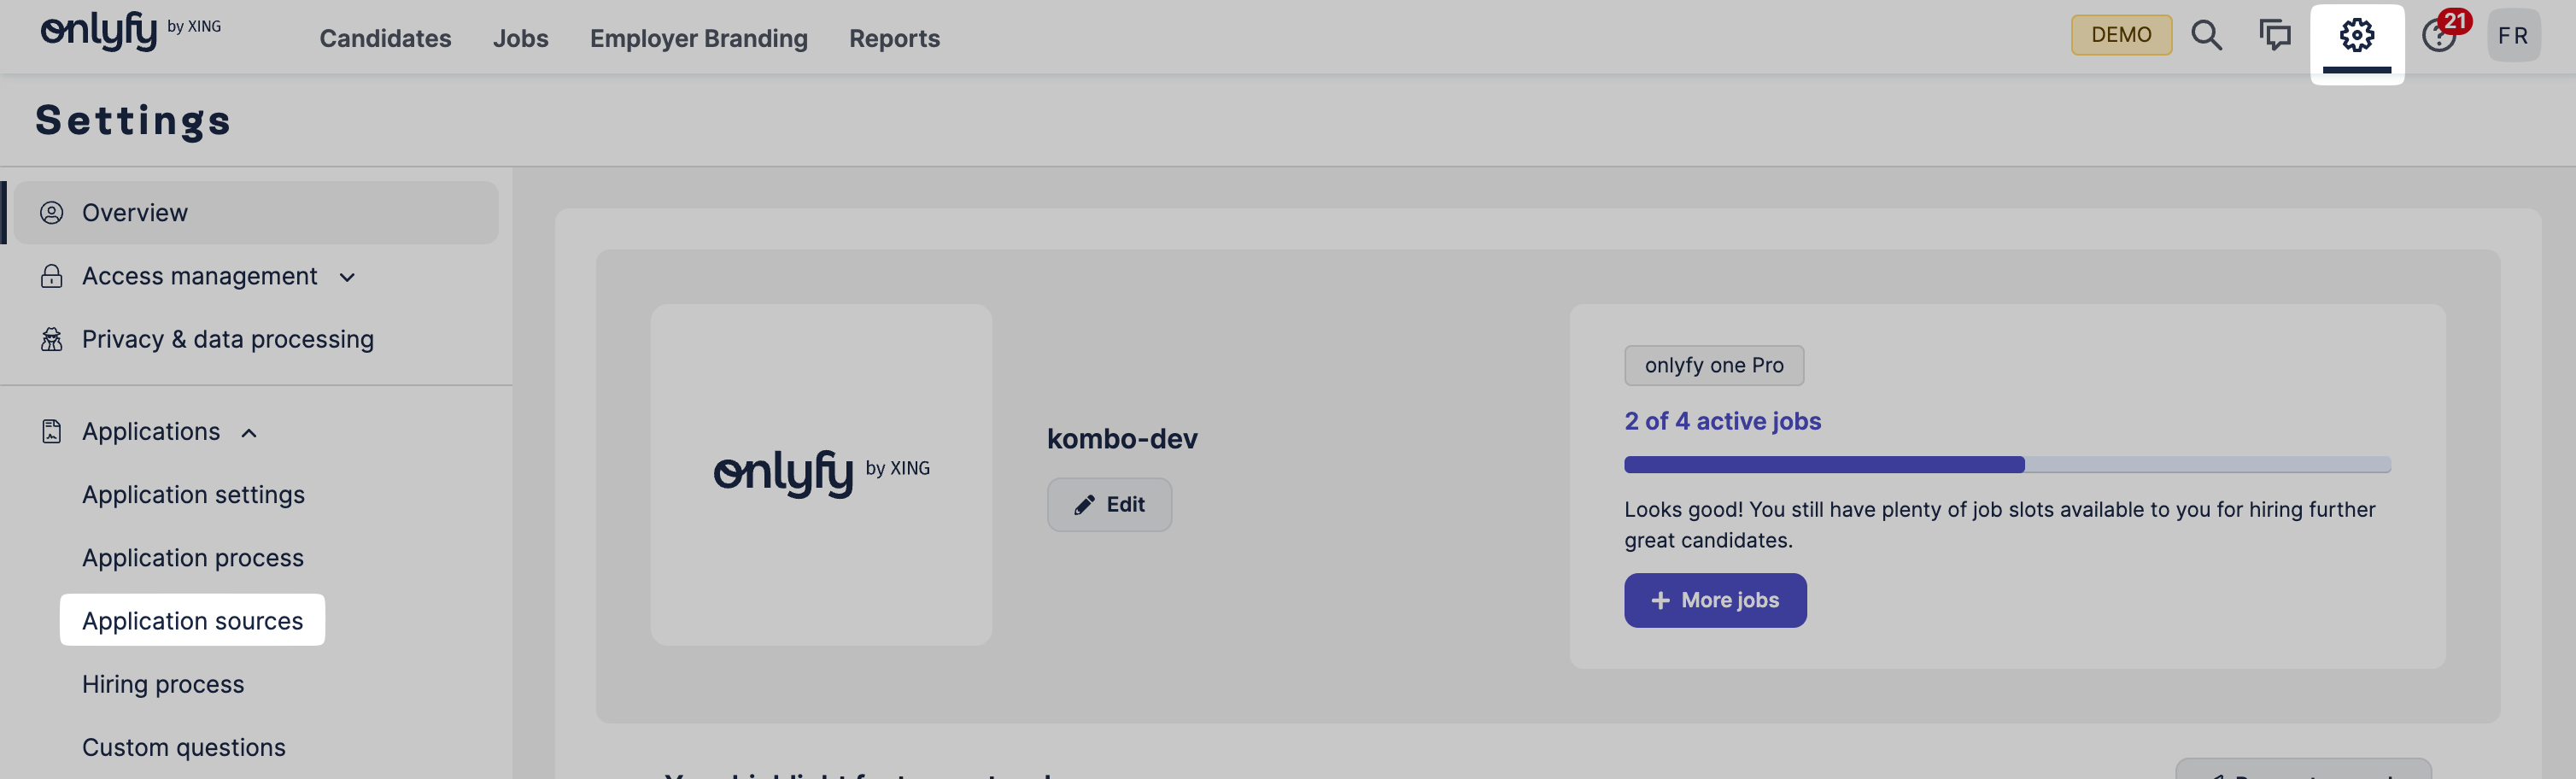Viewport: 2576px width, 779px height.
Task: Click the Privacy & data processing icon
Action: (x=51, y=340)
